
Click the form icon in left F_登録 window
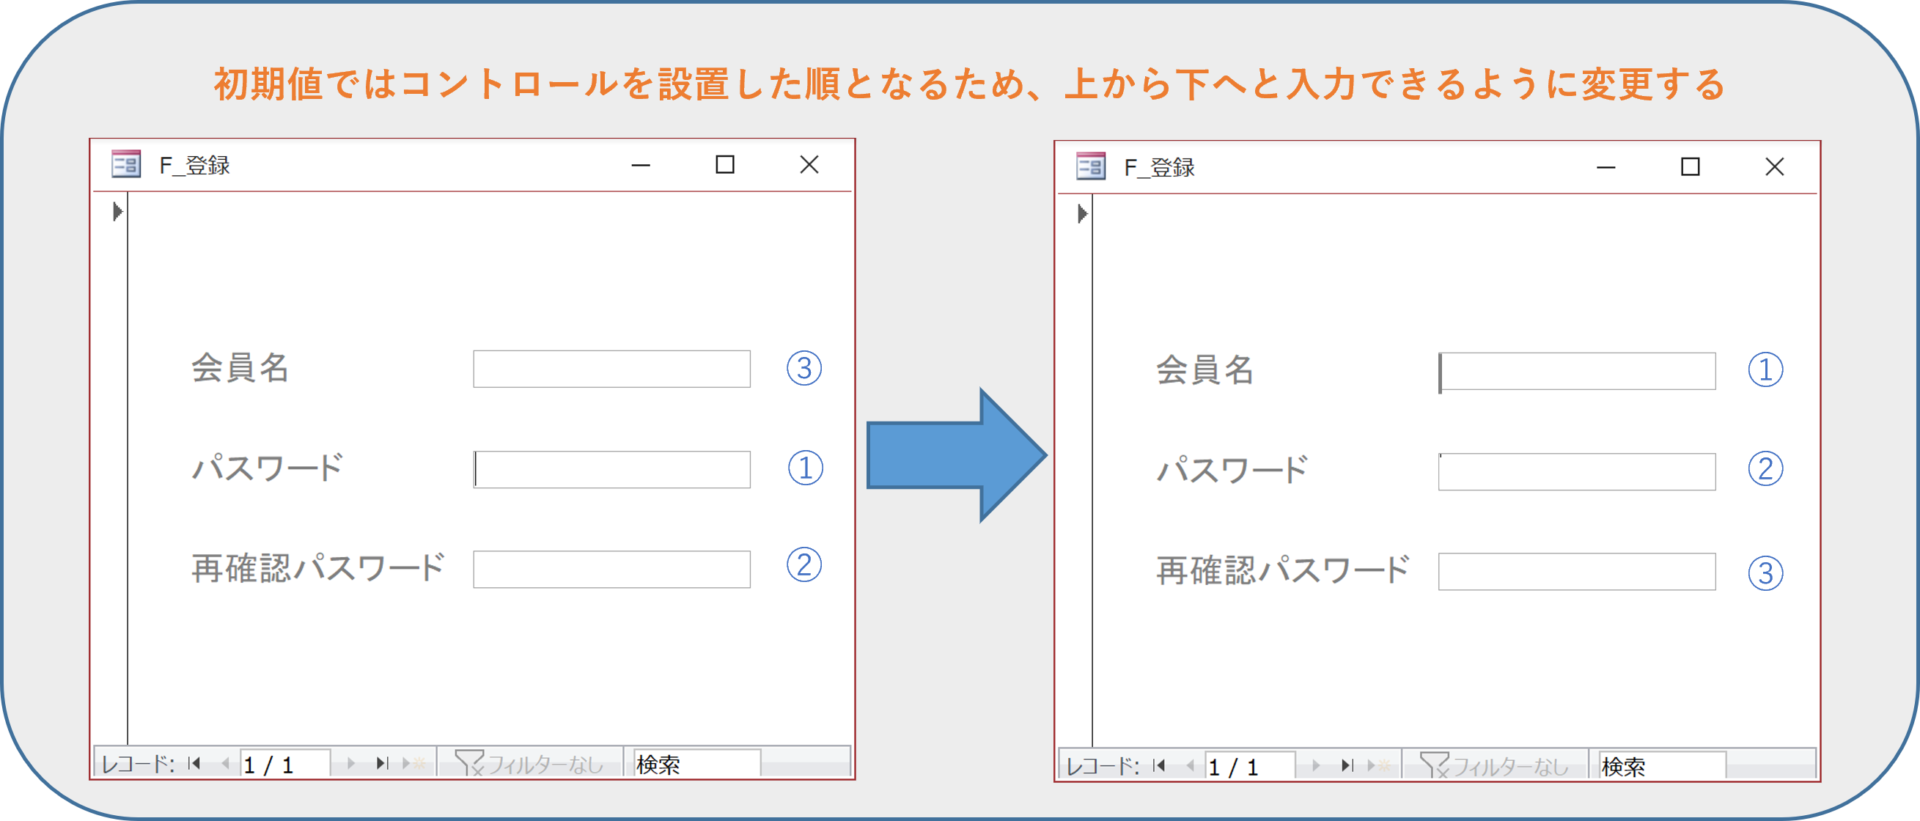(126, 165)
